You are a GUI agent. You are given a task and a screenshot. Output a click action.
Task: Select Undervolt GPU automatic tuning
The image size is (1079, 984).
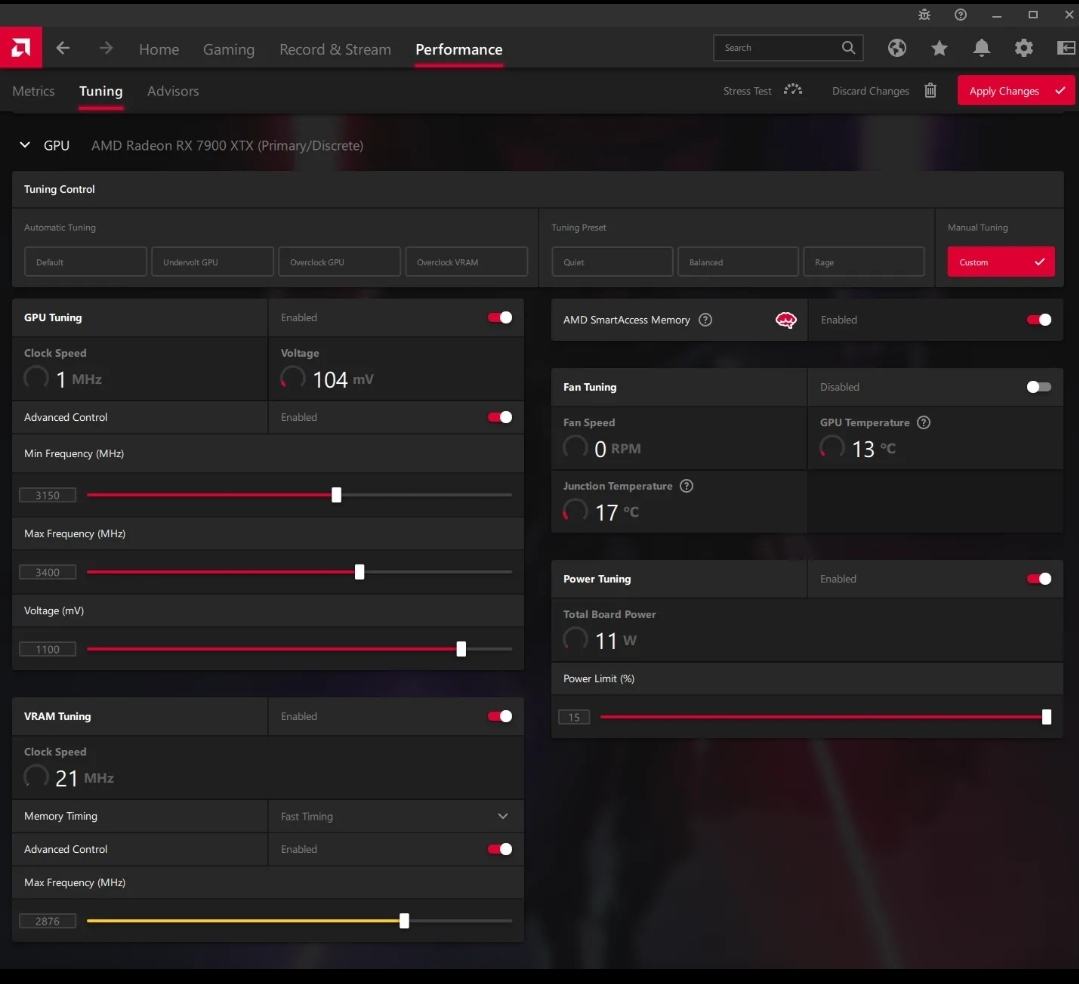(x=213, y=262)
